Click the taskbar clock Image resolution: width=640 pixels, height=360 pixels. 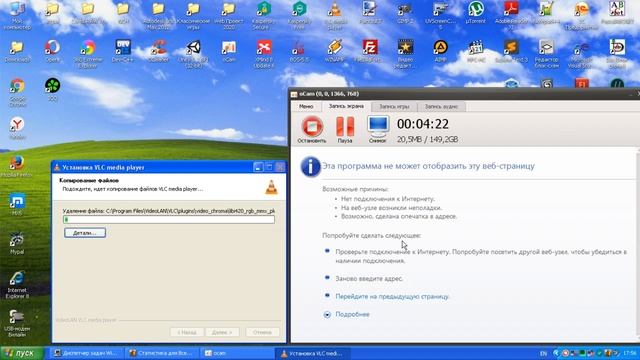[630, 353]
